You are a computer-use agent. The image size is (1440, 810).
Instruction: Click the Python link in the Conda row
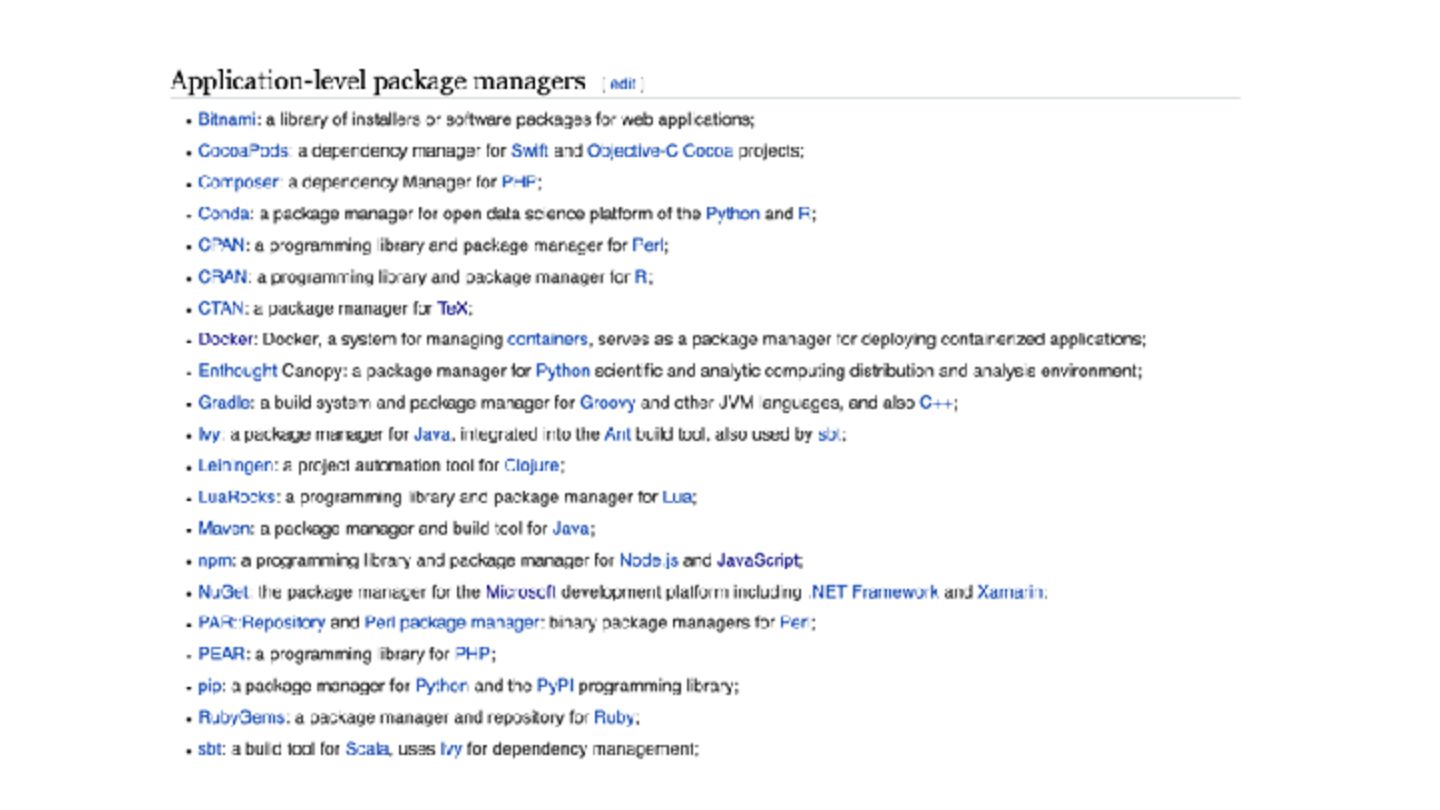tap(733, 213)
